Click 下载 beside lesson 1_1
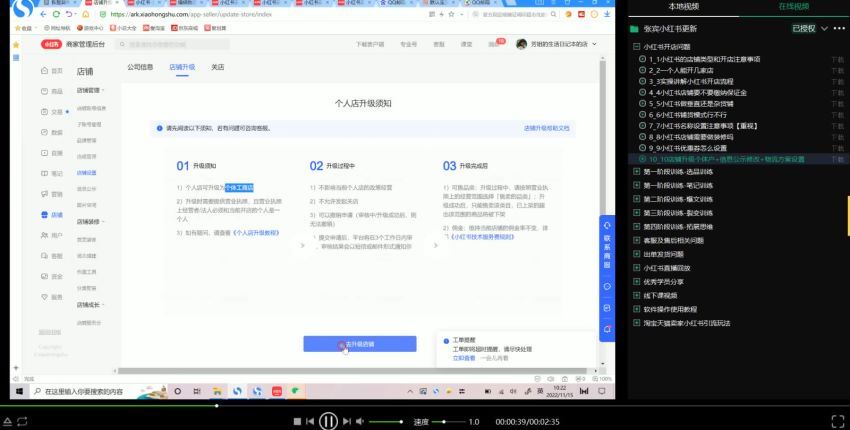This screenshot has width=850, height=430. coord(838,59)
